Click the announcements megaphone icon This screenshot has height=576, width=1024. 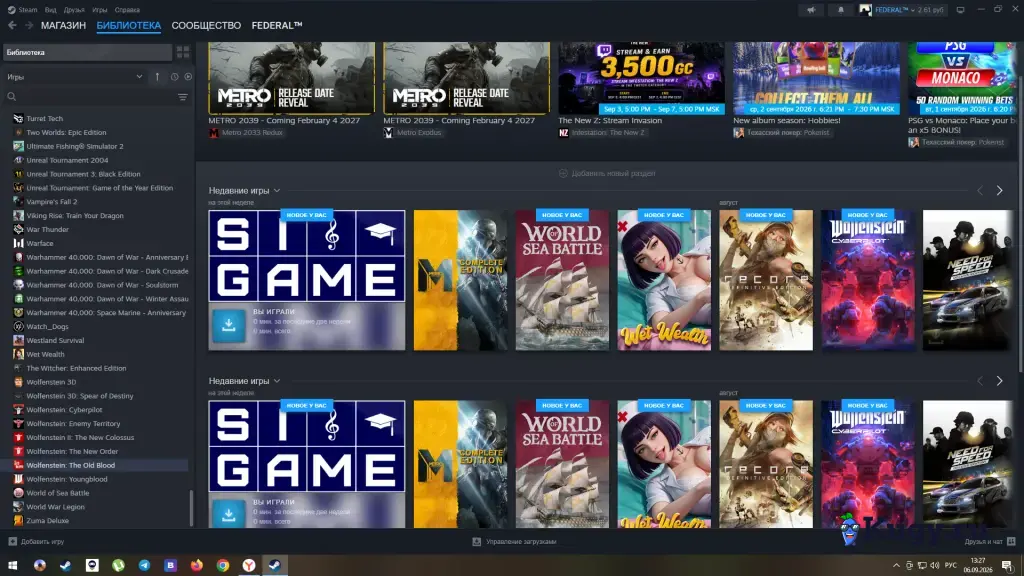coord(811,10)
